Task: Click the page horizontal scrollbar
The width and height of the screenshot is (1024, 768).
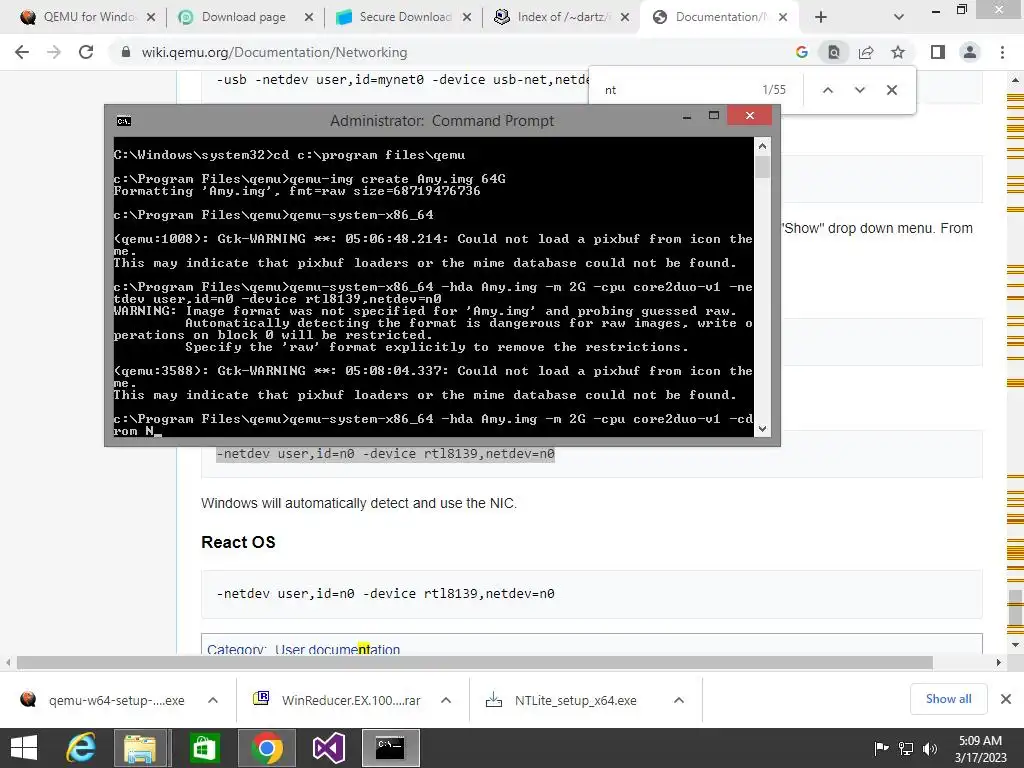Action: [x=475, y=662]
